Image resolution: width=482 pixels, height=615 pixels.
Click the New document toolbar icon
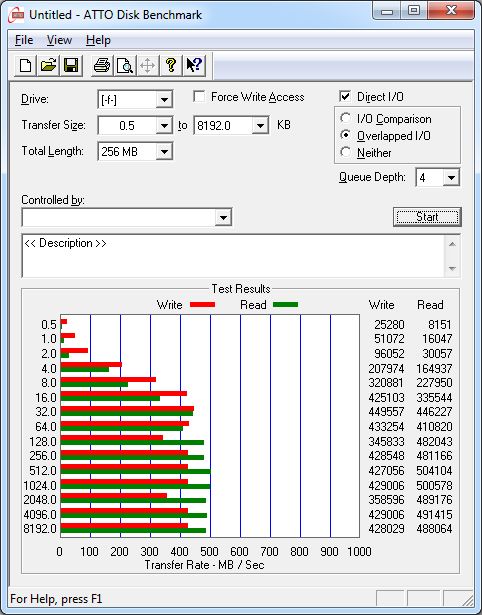tap(25, 66)
